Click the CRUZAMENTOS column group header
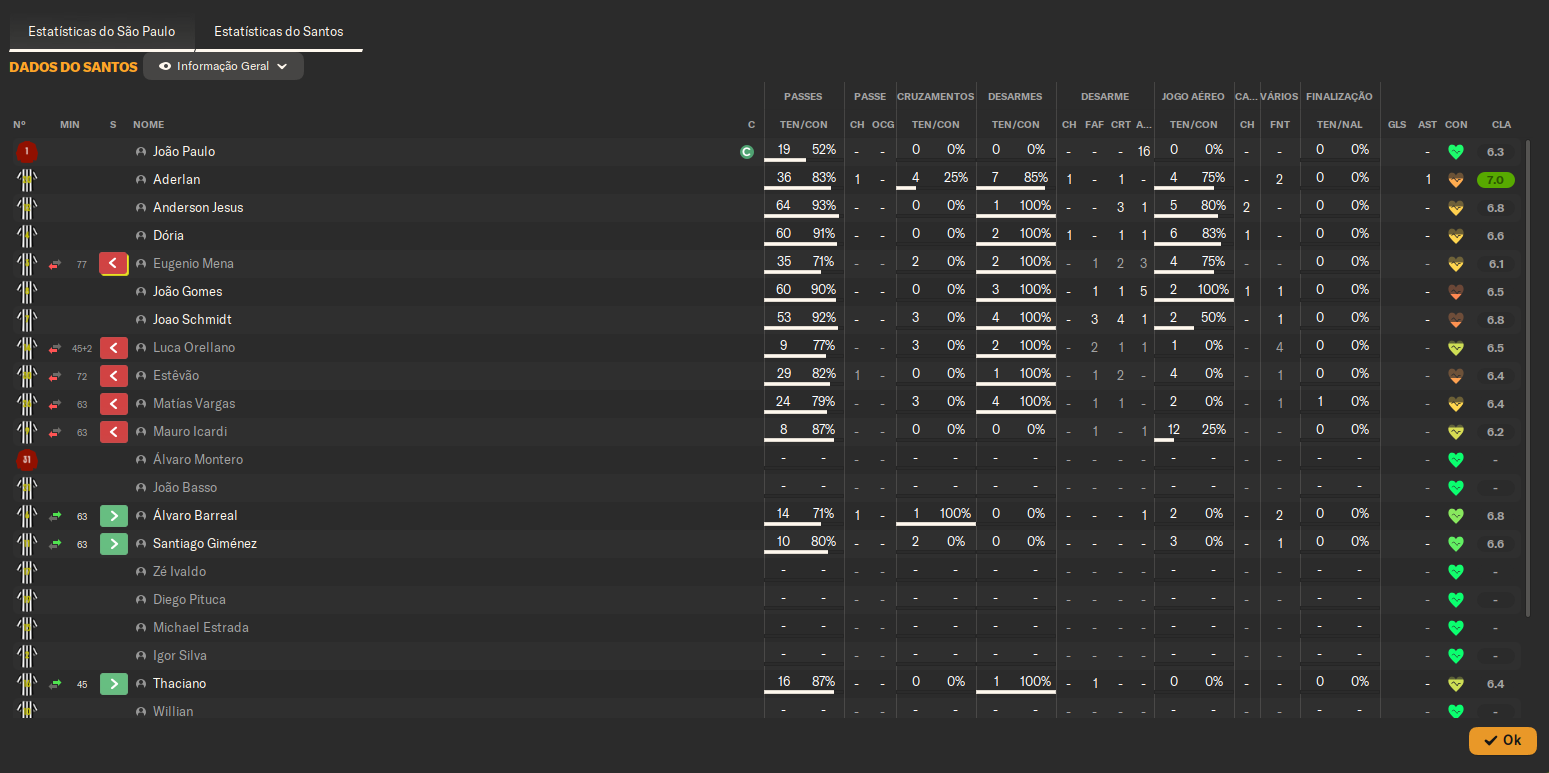Screen dimensions: 1549x773 click(936, 97)
